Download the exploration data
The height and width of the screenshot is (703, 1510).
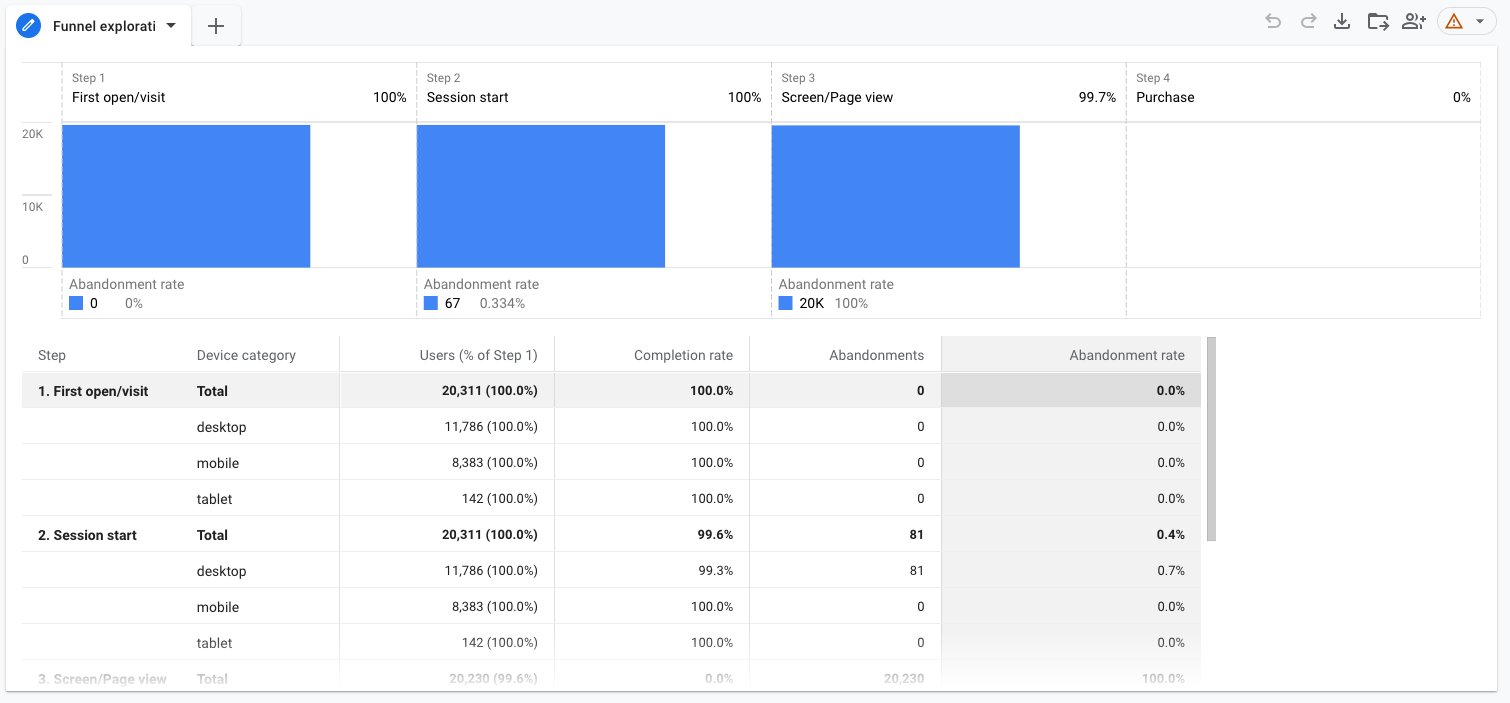(x=1342, y=22)
